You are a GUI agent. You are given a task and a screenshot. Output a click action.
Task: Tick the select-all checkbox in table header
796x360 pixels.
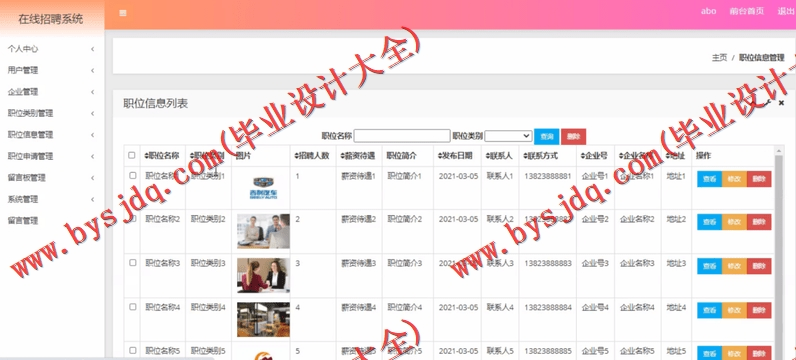132,155
